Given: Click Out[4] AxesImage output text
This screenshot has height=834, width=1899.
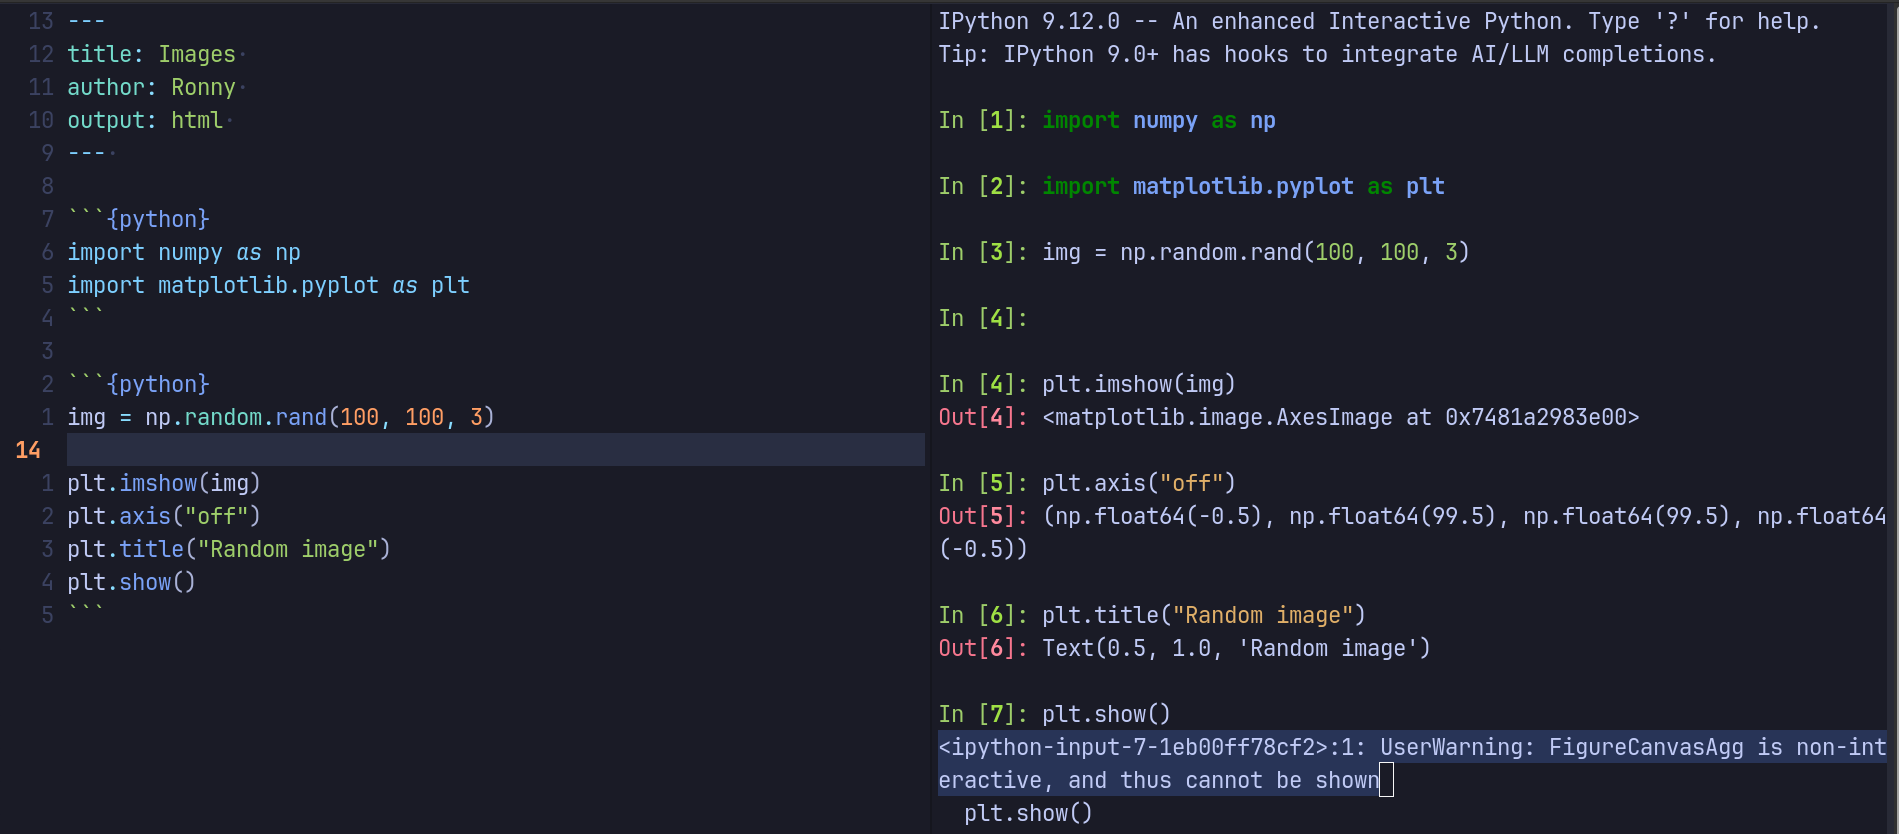Looking at the screenshot, I should tap(1340, 417).
